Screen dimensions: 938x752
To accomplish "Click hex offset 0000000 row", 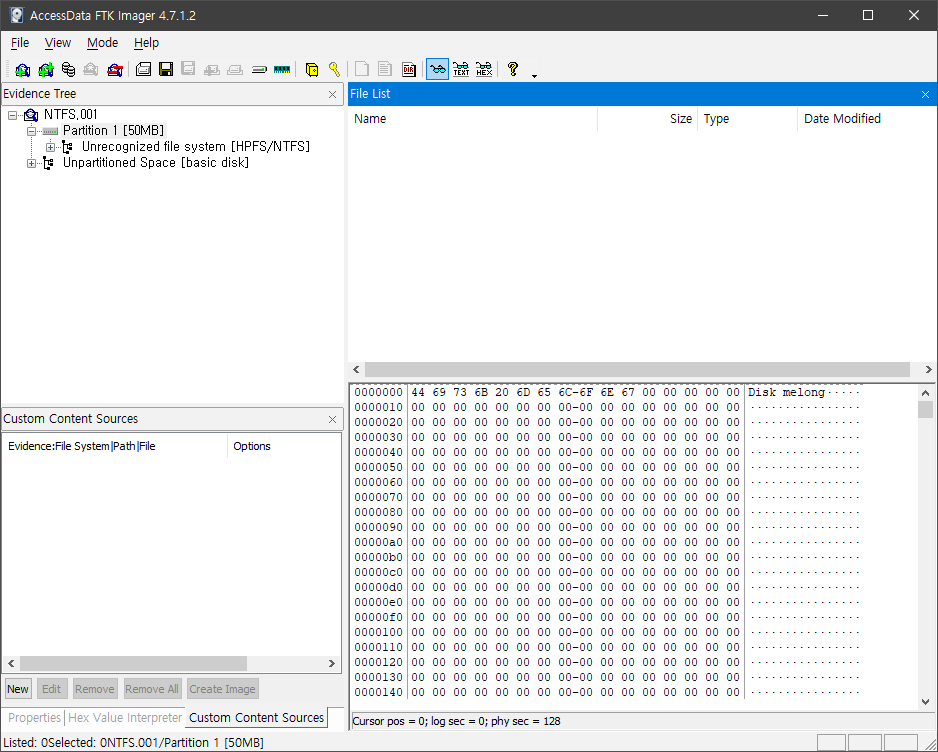I will (607, 392).
